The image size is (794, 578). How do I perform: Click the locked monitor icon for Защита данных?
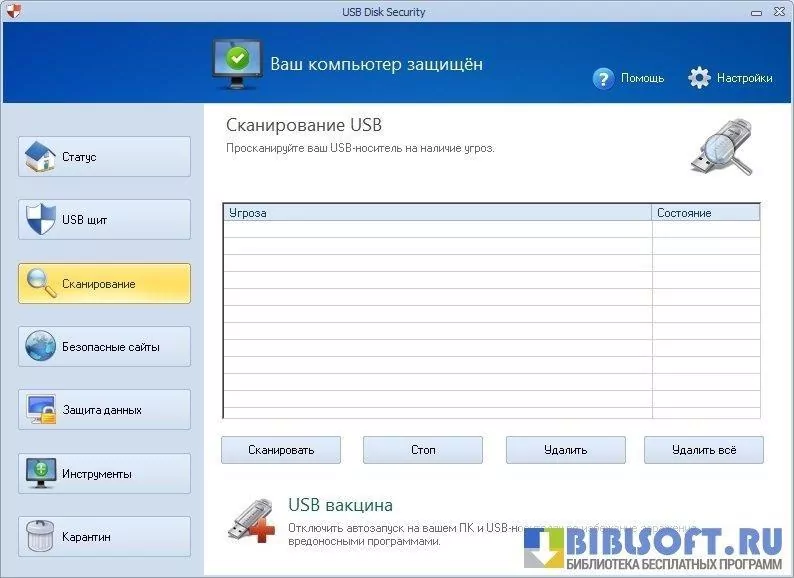coord(41,410)
